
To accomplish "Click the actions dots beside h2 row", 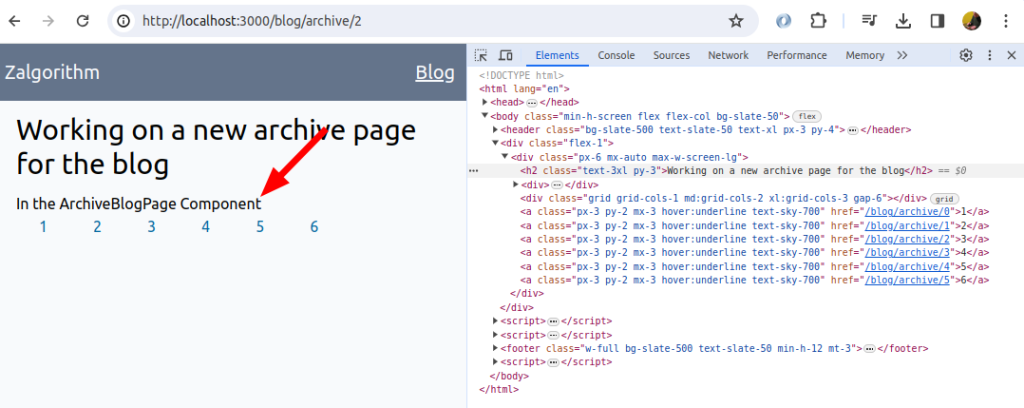I will tap(473, 171).
